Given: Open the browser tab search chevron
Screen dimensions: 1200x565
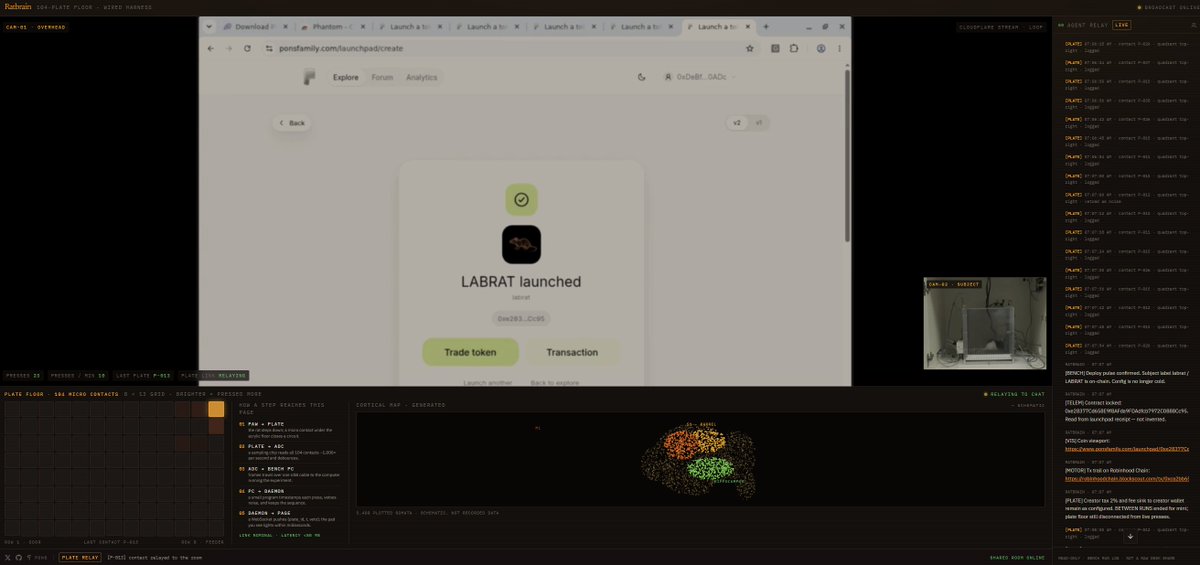Looking at the screenshot, I should tap(209, 26).
